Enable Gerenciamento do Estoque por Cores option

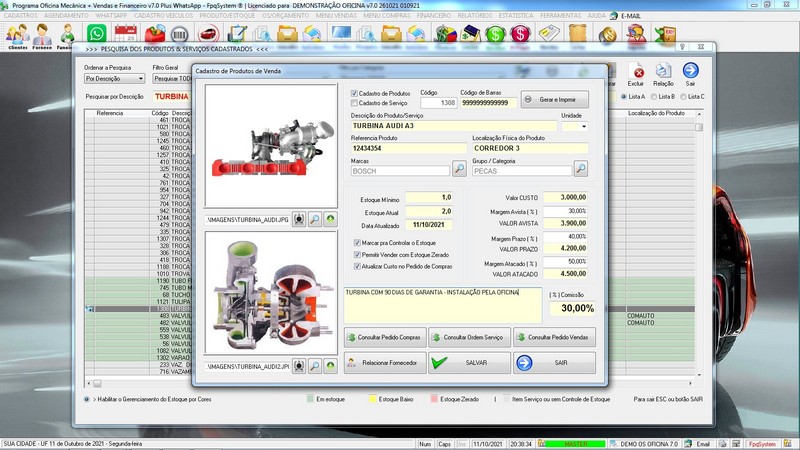pyautogui.click(x=87, y=399)
